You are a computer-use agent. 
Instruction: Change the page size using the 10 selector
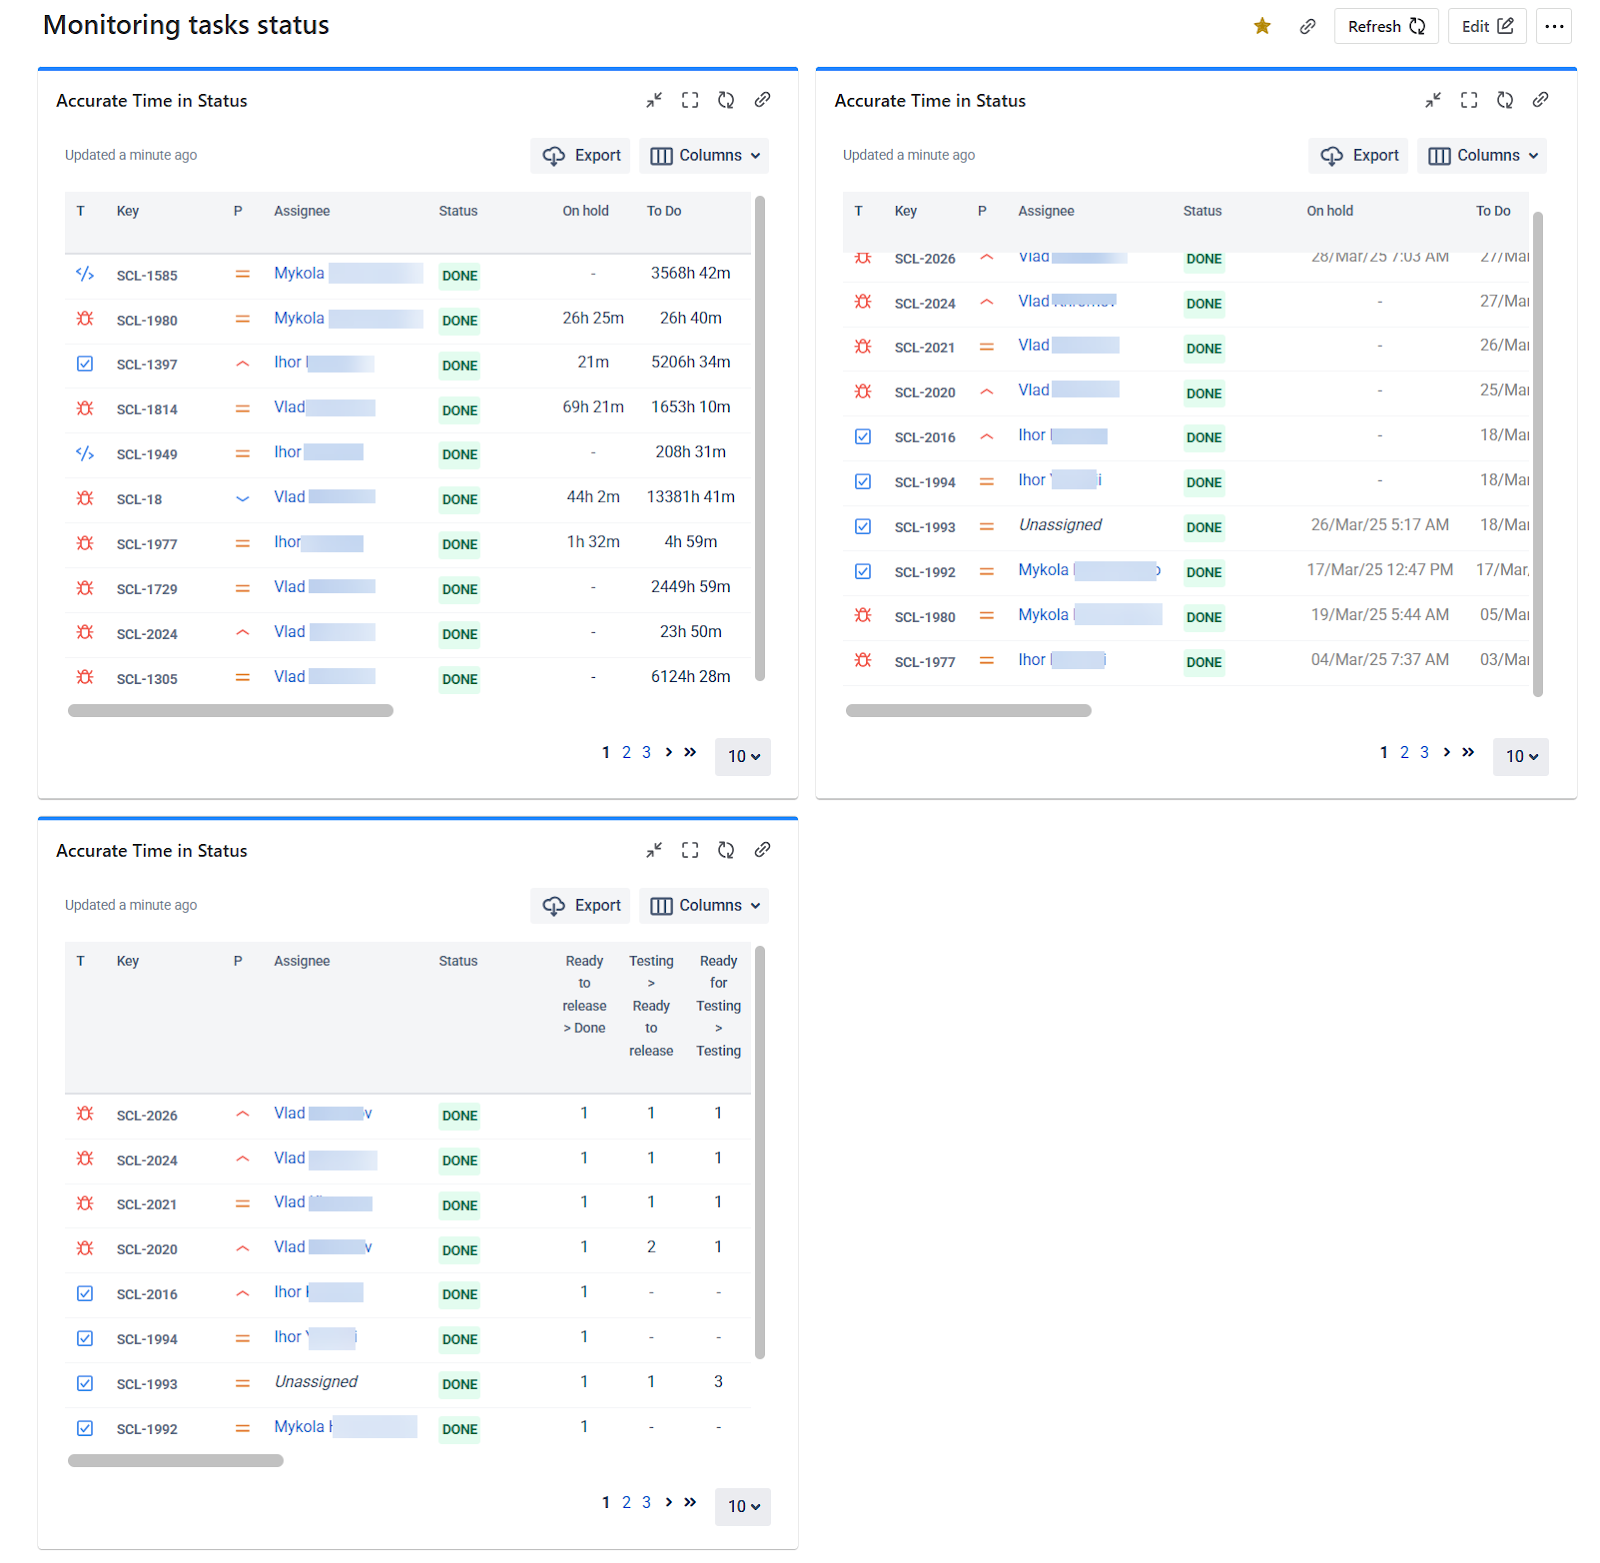click(742, 757)
